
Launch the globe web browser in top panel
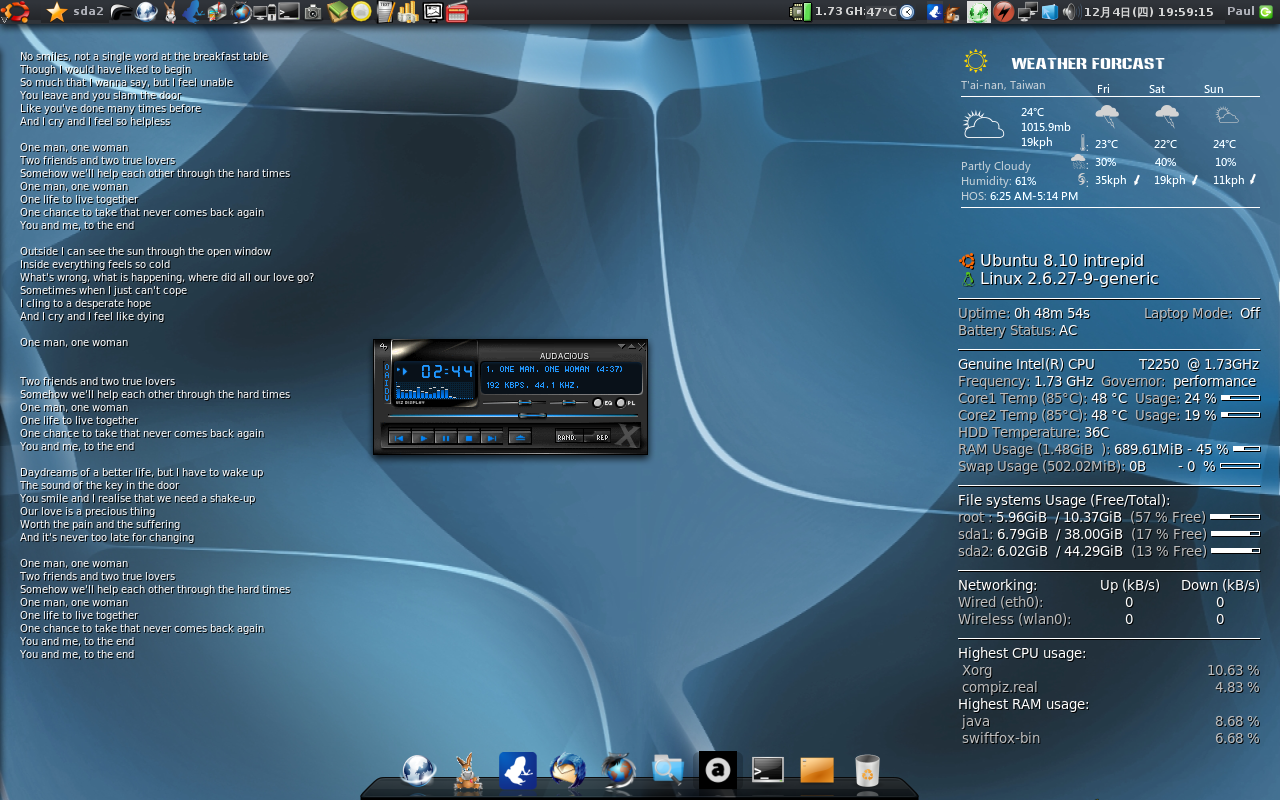tap(146, 12)
